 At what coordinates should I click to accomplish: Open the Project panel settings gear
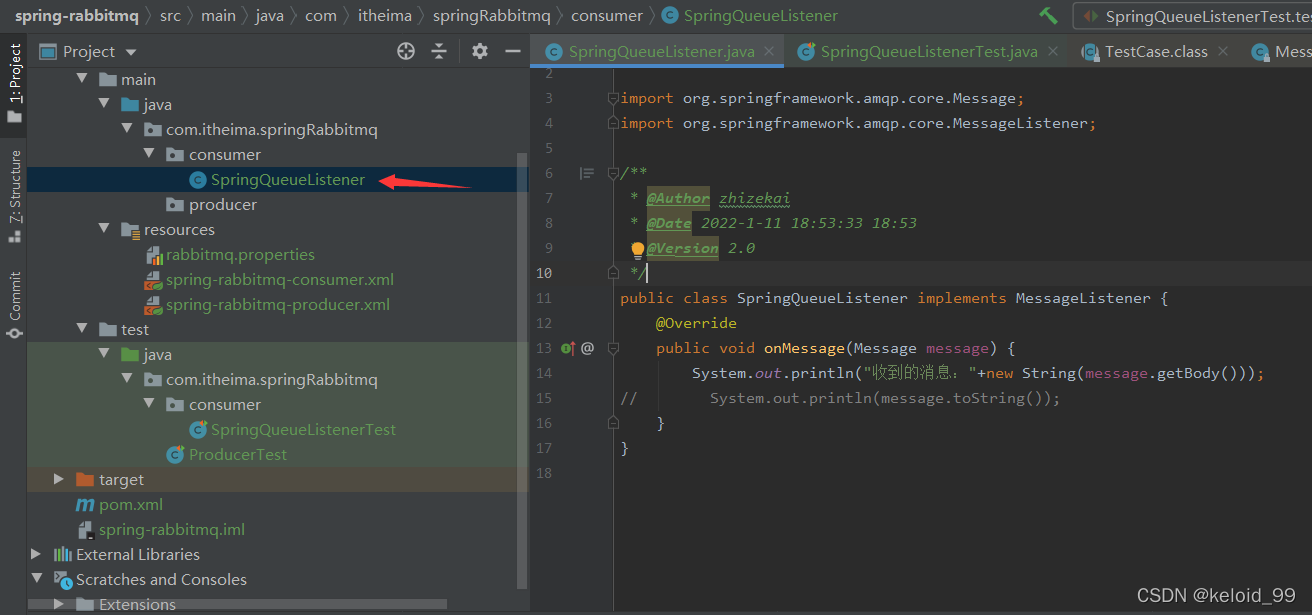pos(480,52)
